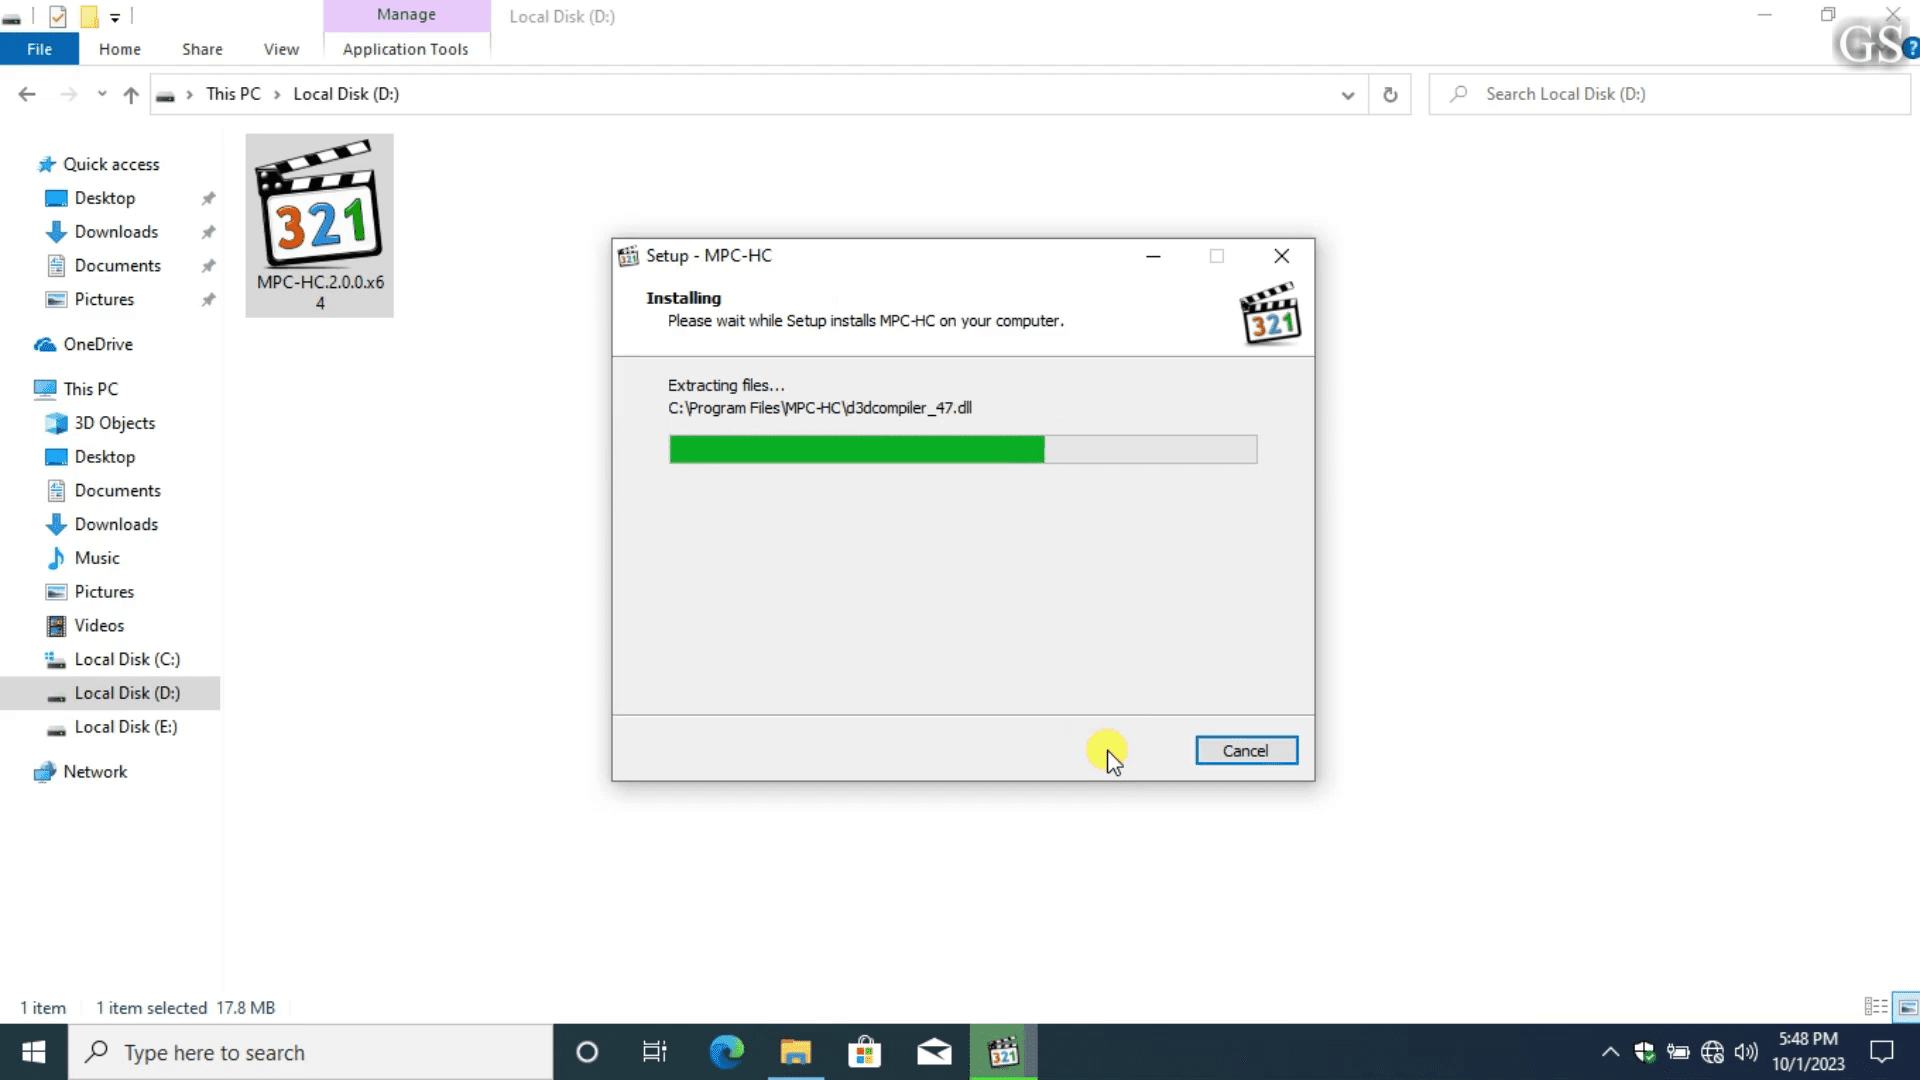Click the Manage contextual tab
The width and height of the screenshot is (1920, 1080).
coord(406,15)
